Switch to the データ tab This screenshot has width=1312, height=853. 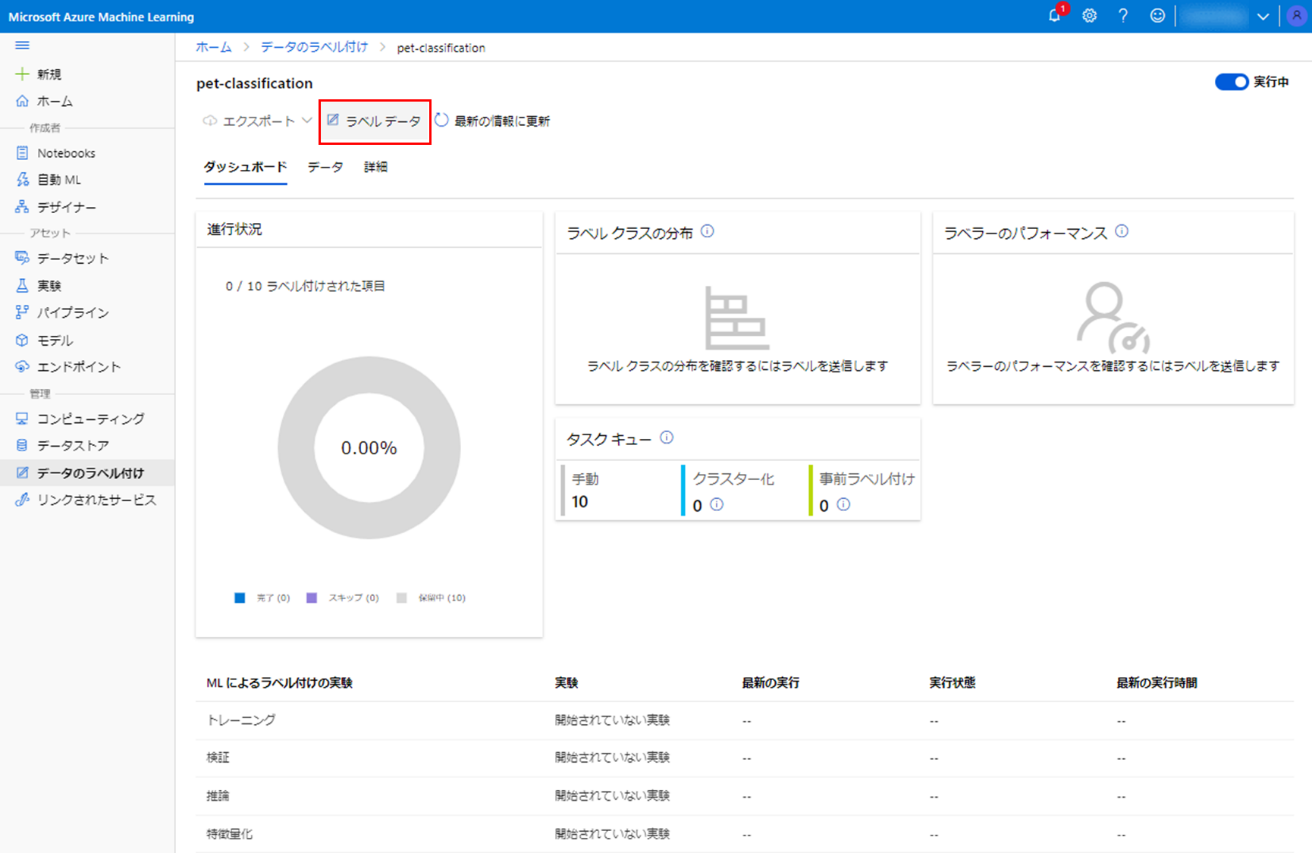[325, 167]
